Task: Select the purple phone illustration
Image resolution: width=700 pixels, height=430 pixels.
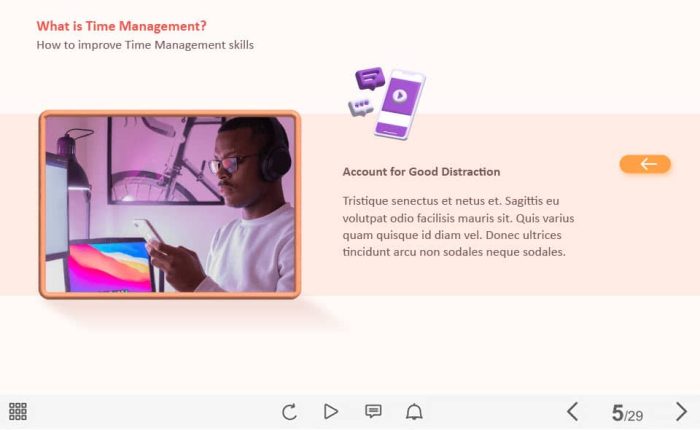Action: (x=398, y=104)
